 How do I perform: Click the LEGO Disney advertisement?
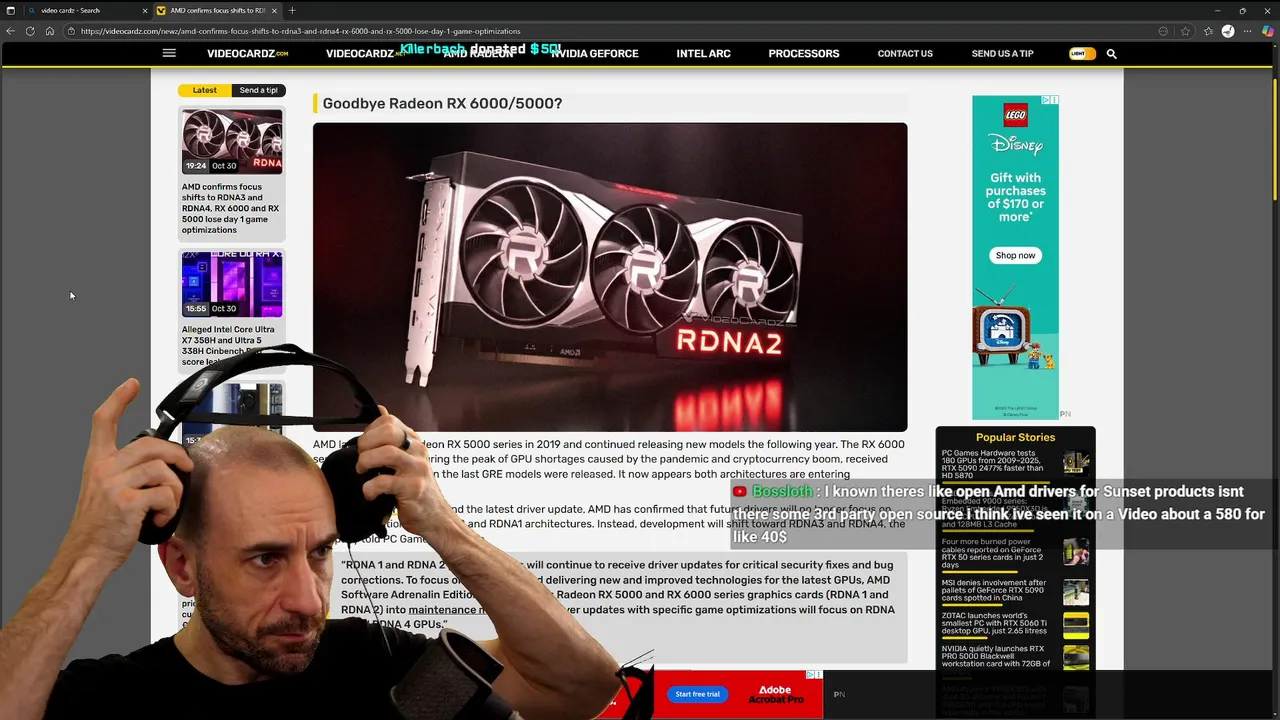click(1015, 258)
